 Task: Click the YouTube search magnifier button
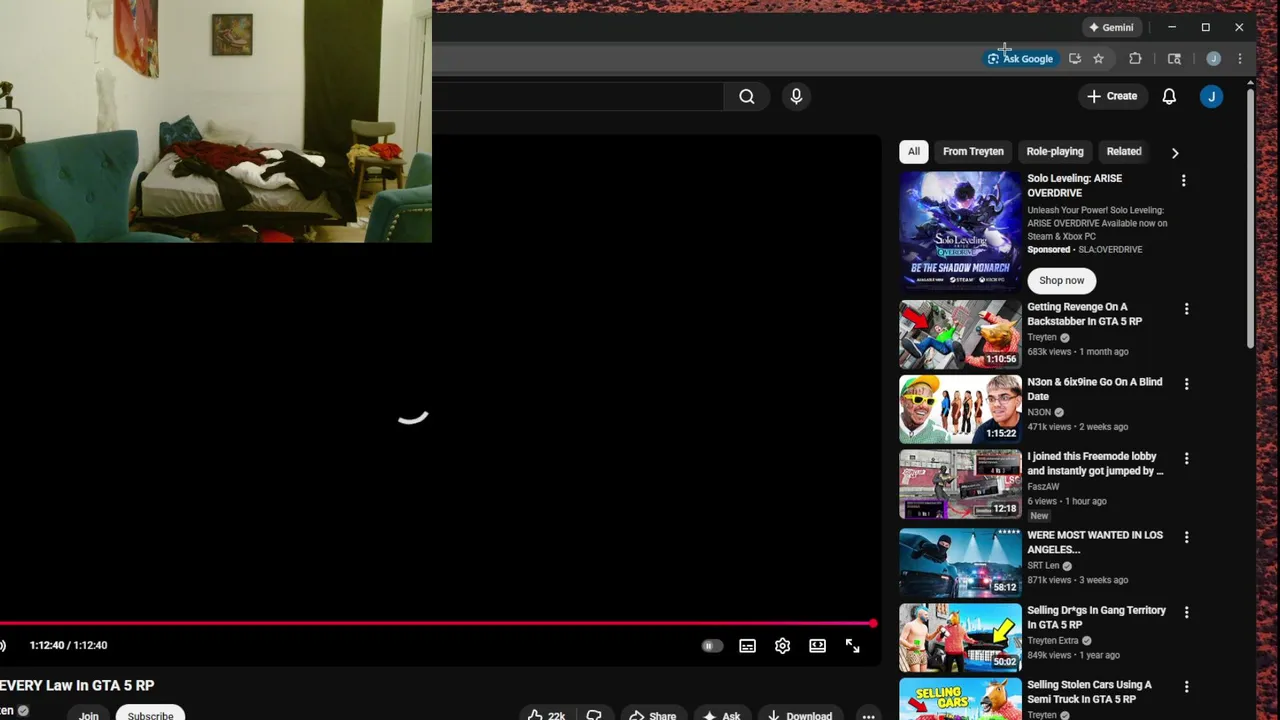pos(746,96)
